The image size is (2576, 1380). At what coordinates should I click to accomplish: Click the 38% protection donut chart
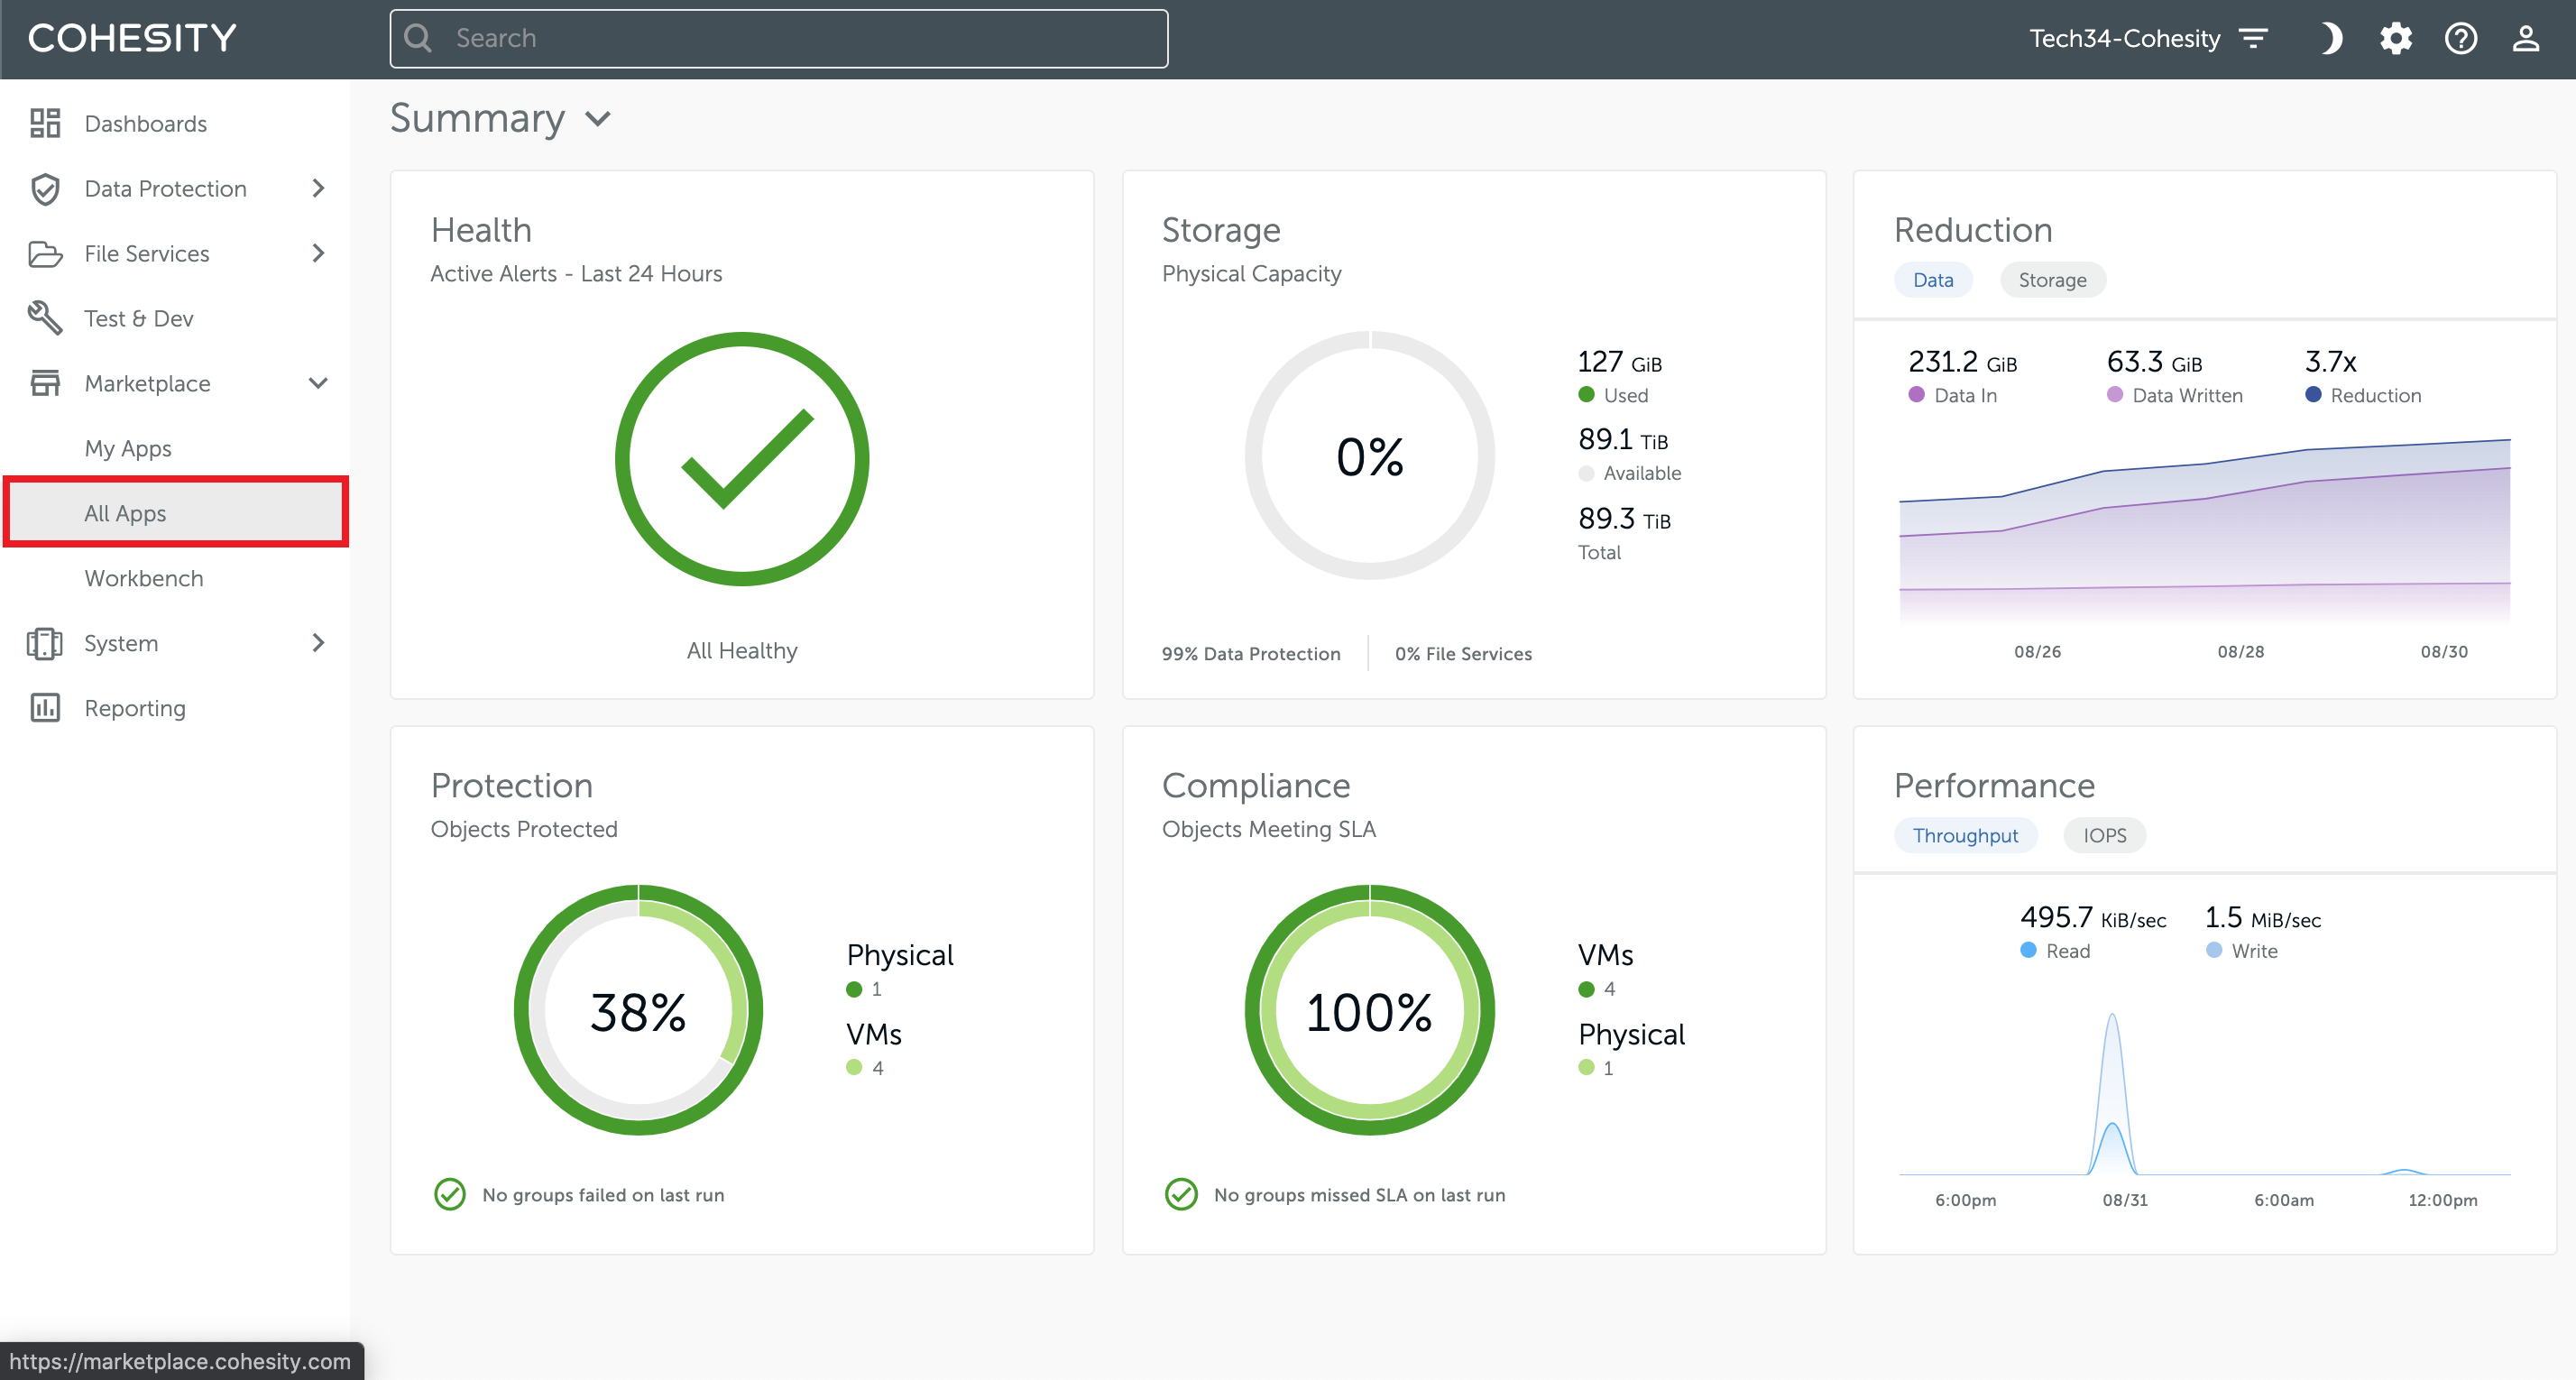[638, 1010]
